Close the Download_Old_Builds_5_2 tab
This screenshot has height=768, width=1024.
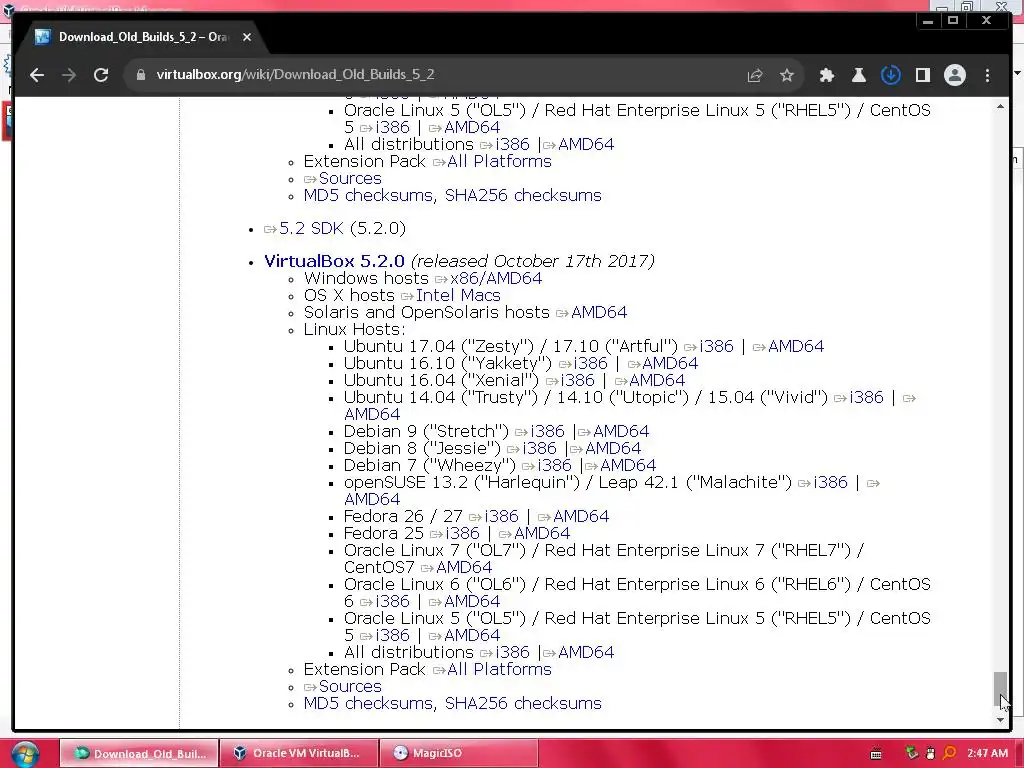[247, 37]
